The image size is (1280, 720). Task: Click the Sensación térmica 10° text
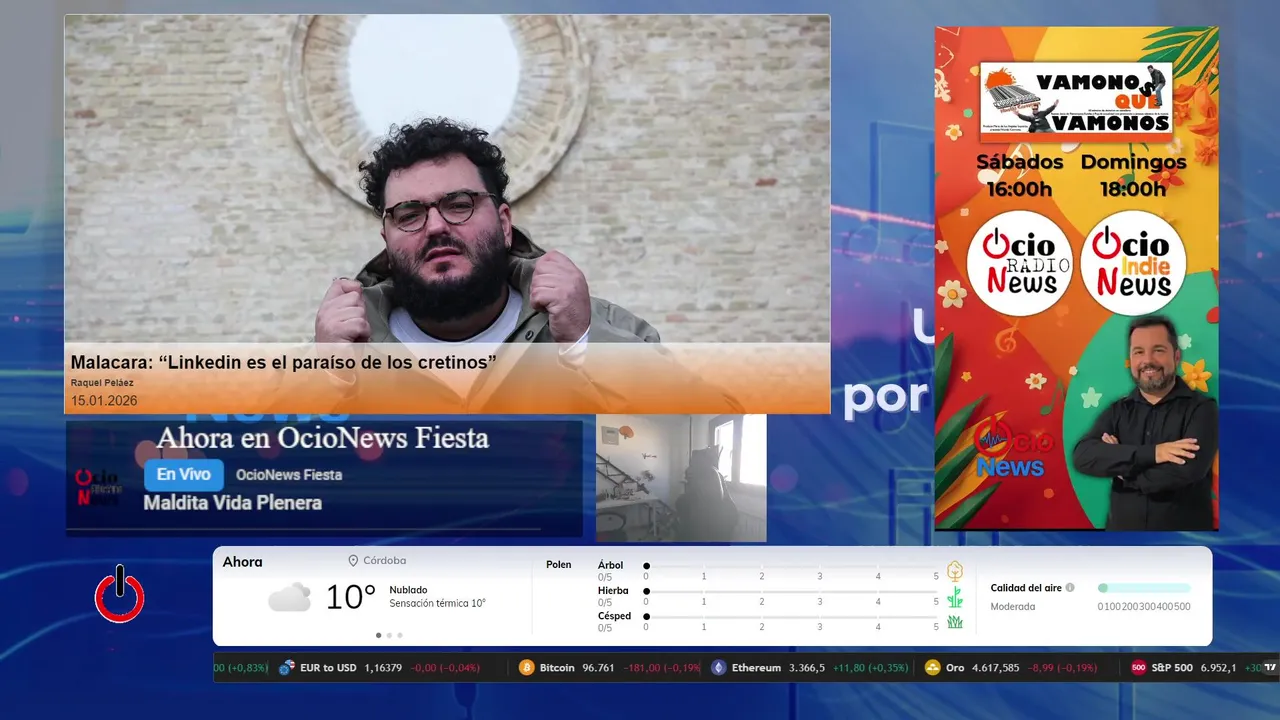(437, 604)
